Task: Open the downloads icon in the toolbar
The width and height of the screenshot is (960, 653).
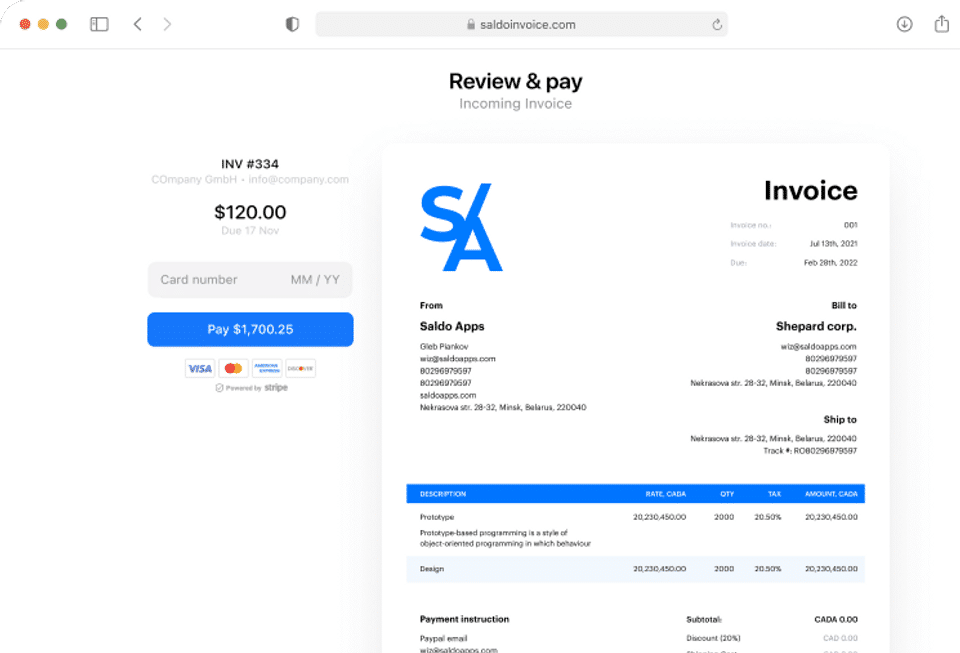Action: (x=904, y=24)
